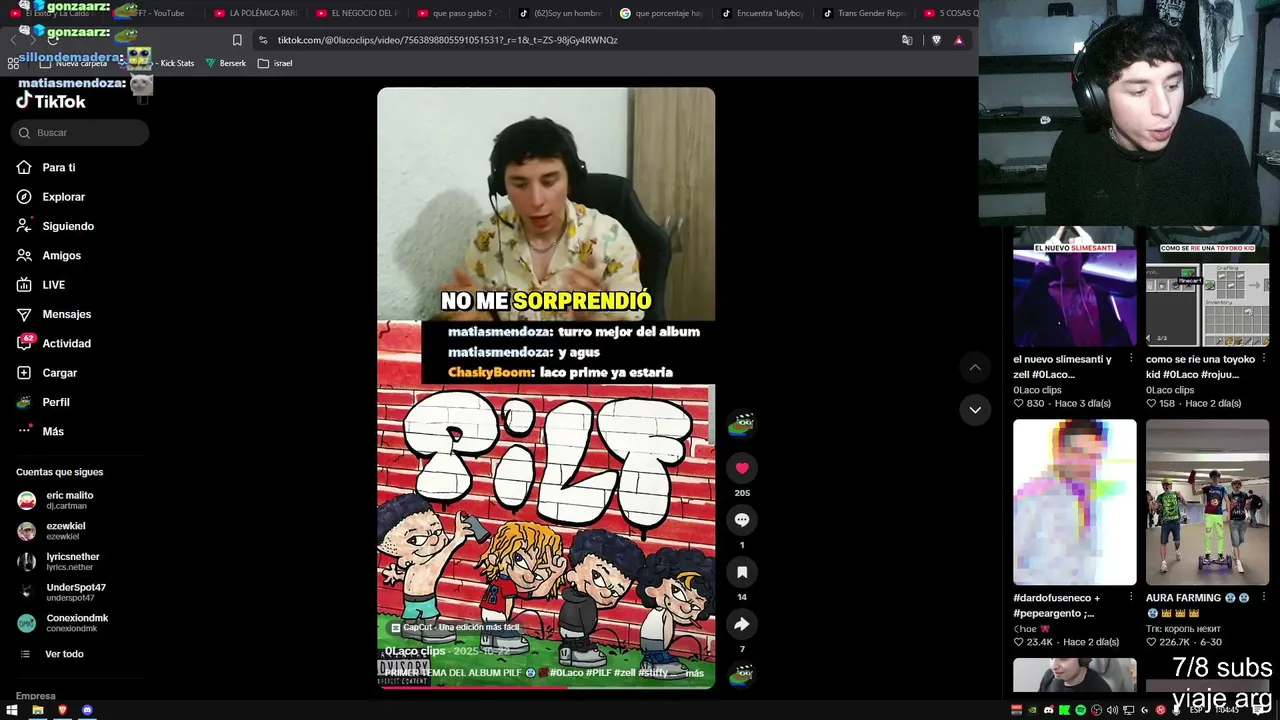Open the israel bookmarks folder
The image size is (1280, 720).
pos(275,63)
